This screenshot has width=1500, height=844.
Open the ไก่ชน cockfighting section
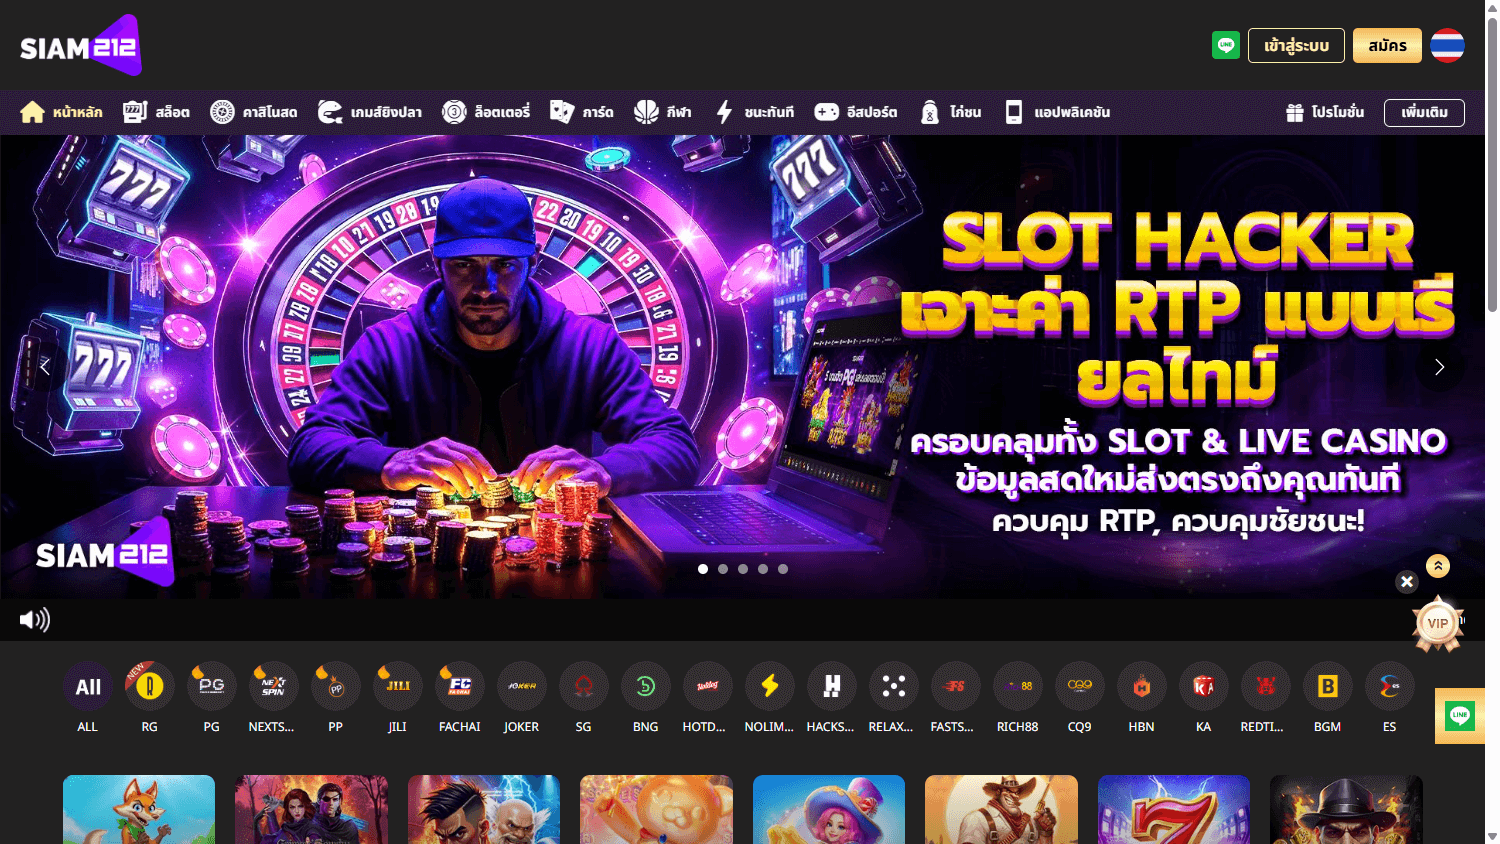pos(949,112)
